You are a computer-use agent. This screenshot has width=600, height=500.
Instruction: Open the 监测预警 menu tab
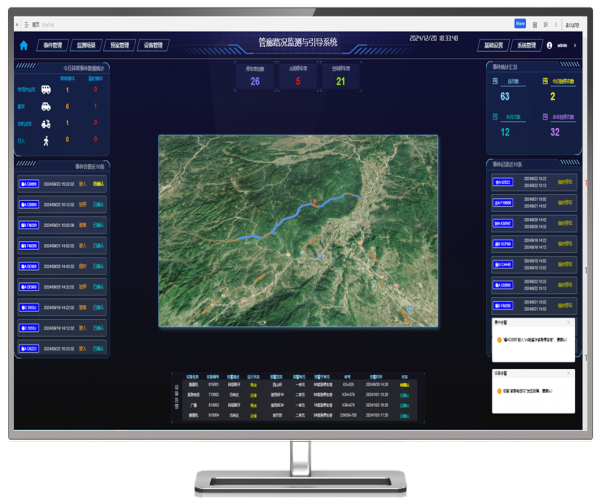(87, 45)
